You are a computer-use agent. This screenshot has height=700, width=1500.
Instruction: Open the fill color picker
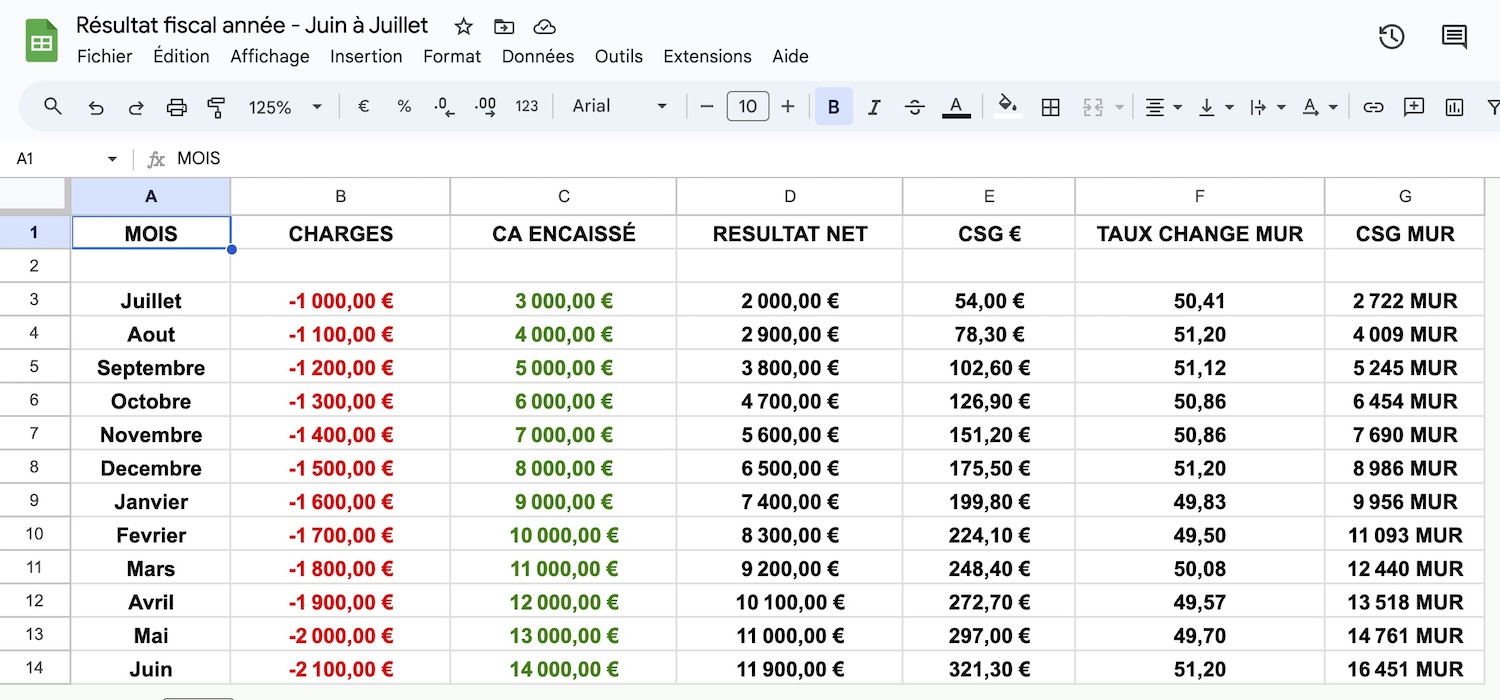[1007, 106]
